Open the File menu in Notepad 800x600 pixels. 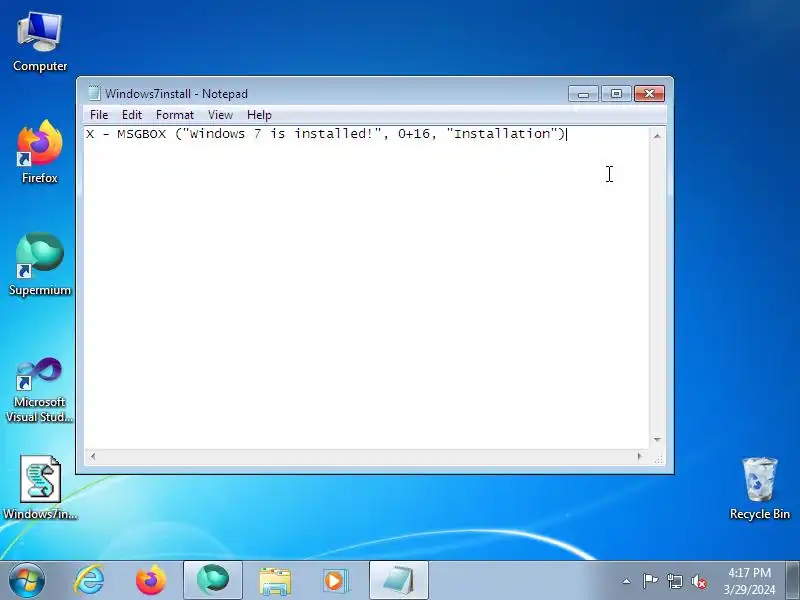pyautogui.click(x=99, y=115)
